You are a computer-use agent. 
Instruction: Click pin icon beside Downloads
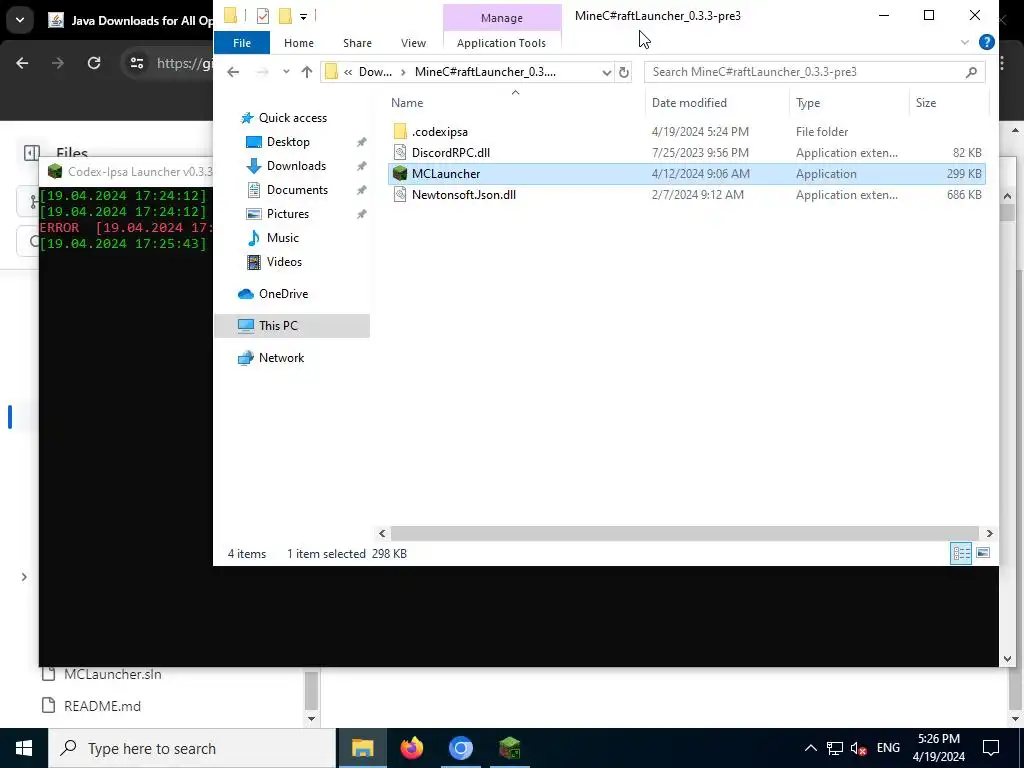point(361,167)
